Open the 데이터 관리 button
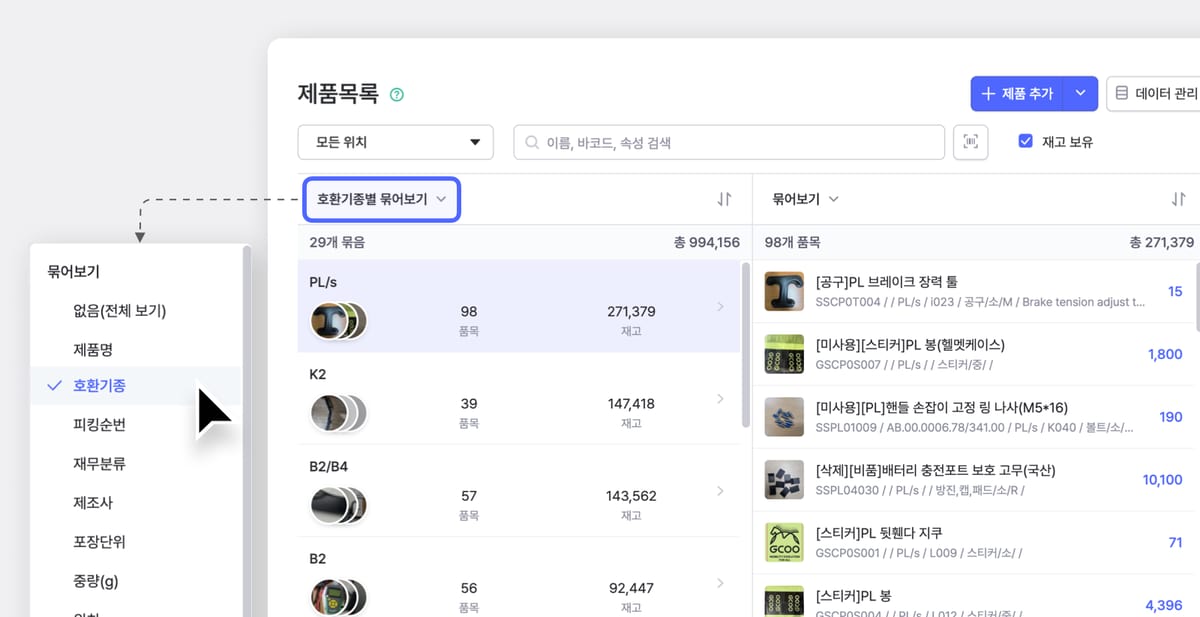1200x617 pixels. point(1155,93)
